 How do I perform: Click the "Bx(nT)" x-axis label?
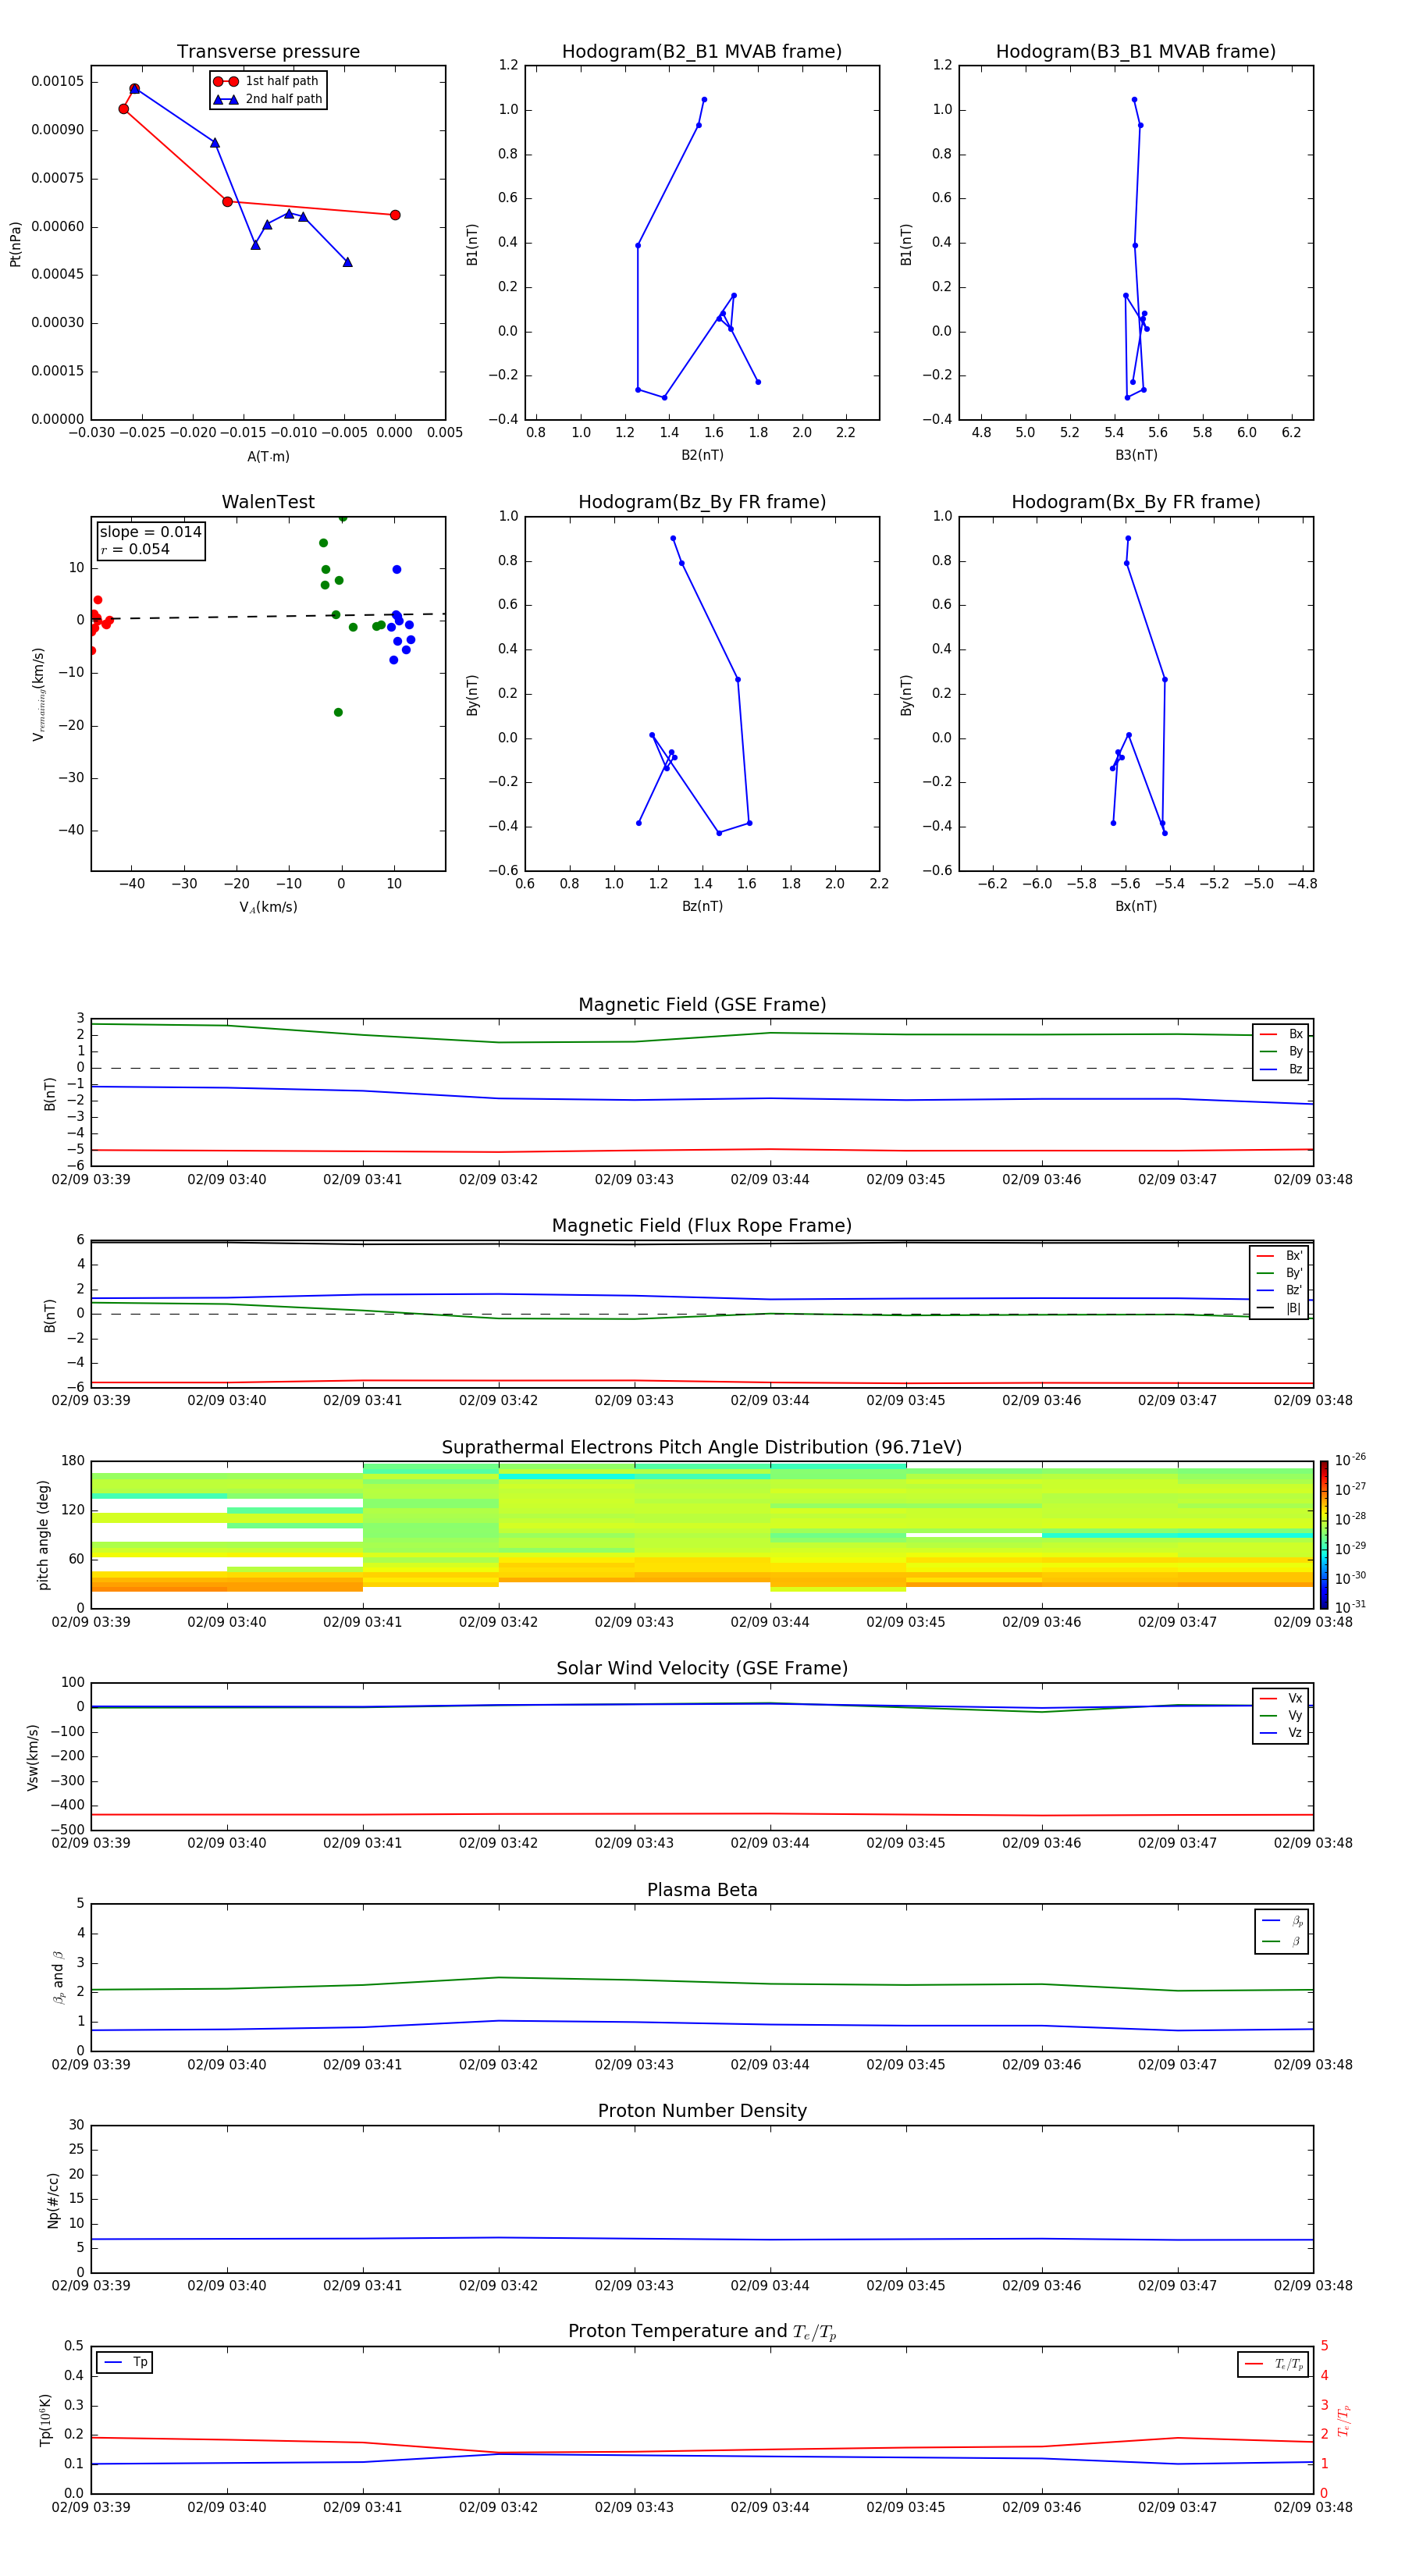[1136, 906]
